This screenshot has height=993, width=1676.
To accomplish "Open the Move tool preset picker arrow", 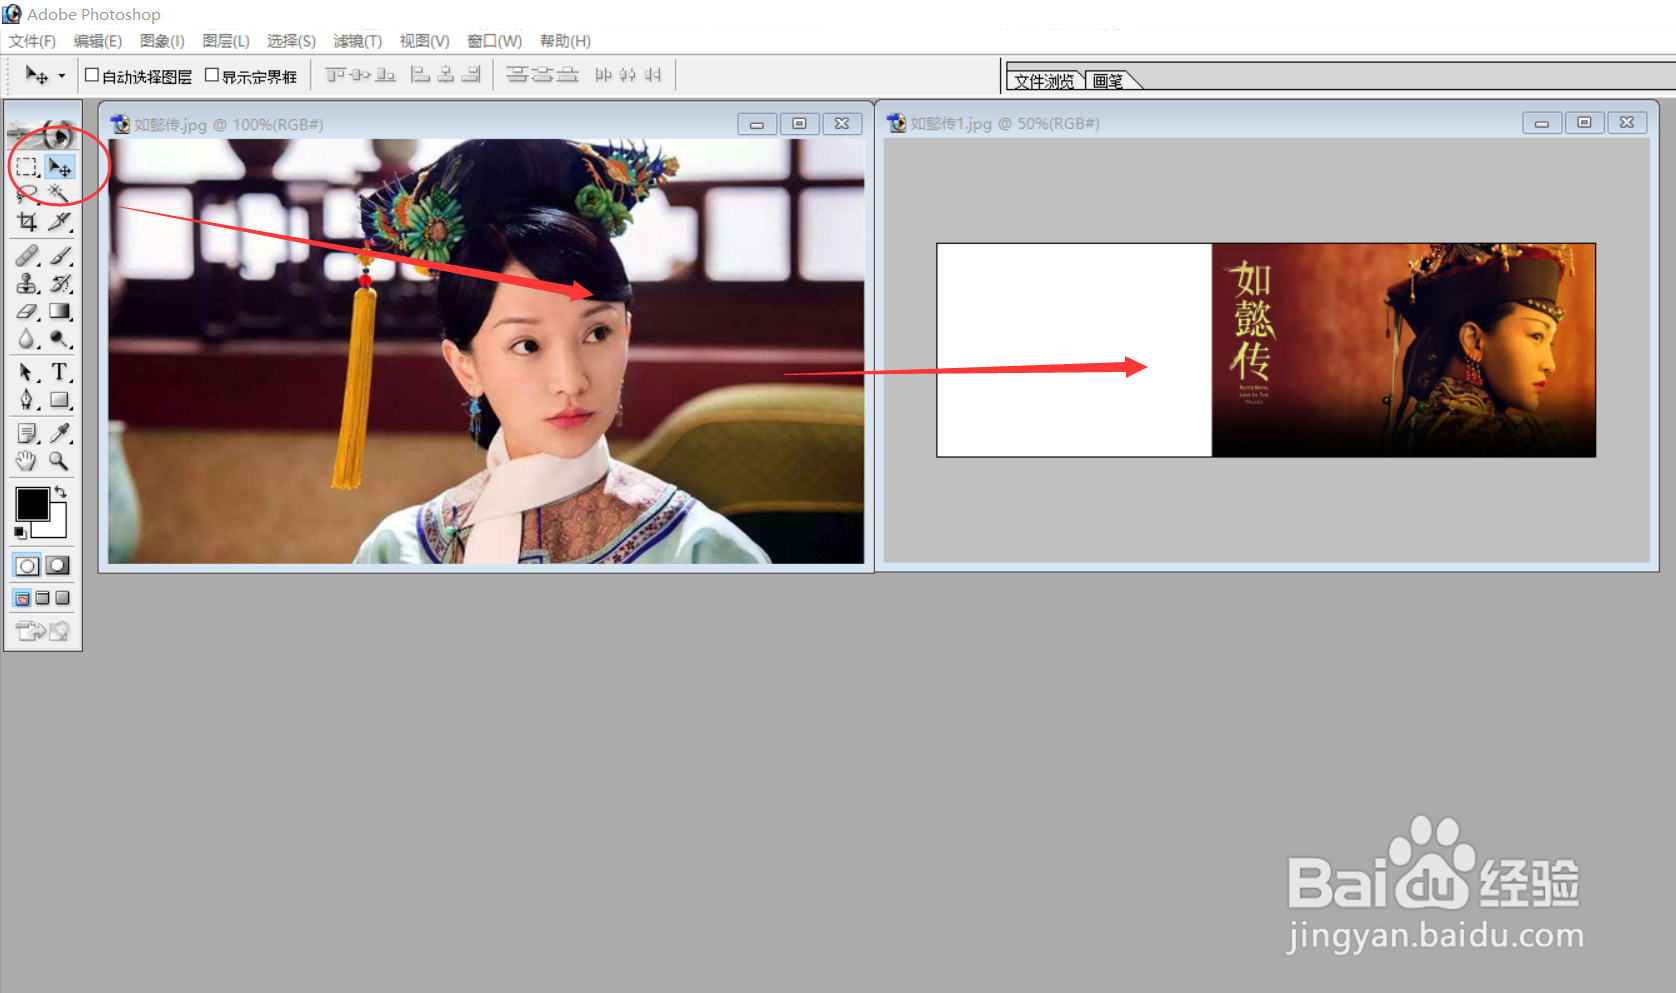I will [62, 76].
